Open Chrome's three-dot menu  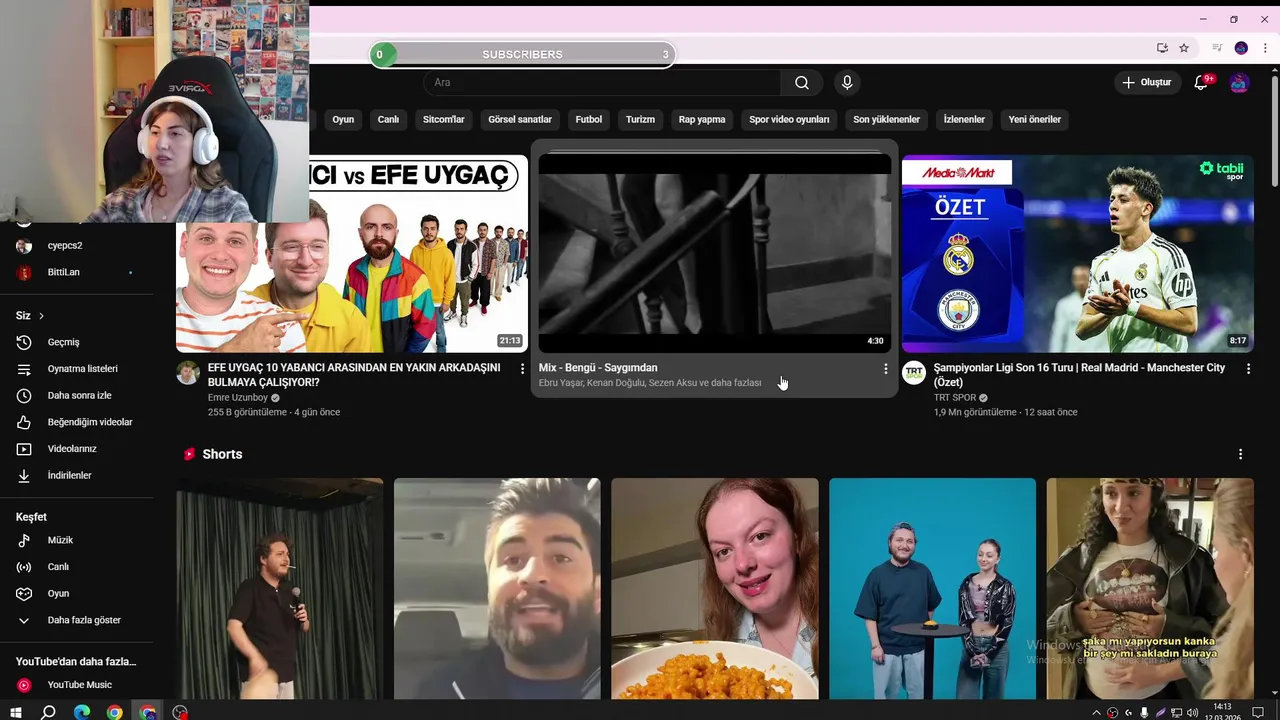pyautogui.click(x=1265, y=48)
